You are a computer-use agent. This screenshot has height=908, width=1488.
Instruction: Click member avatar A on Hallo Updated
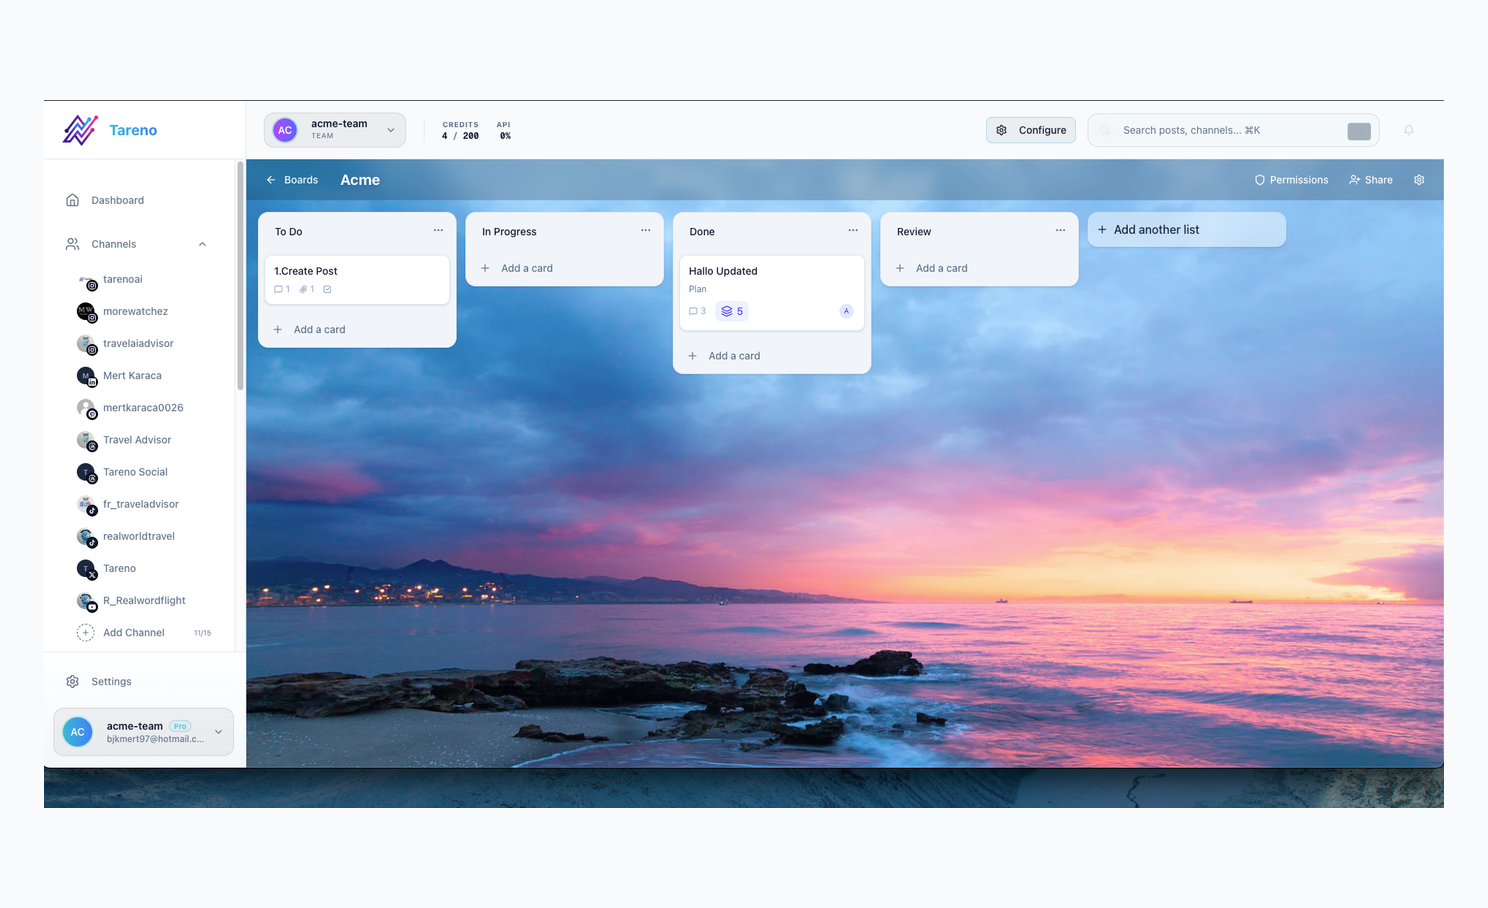coord(846,311)
